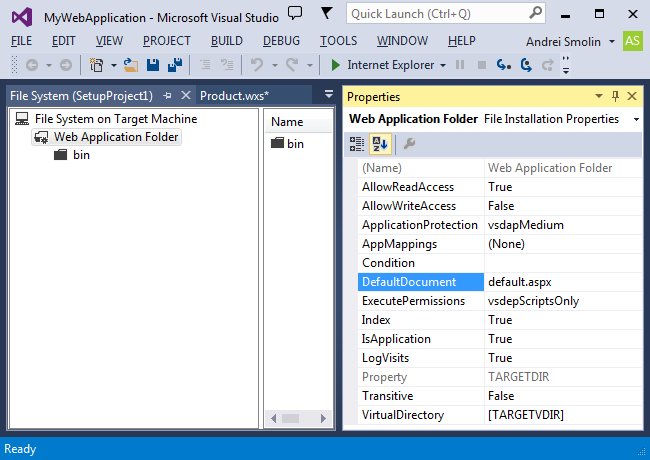
Task: Click the Step Over toolbar icon
Action: (x=526, y=65)
